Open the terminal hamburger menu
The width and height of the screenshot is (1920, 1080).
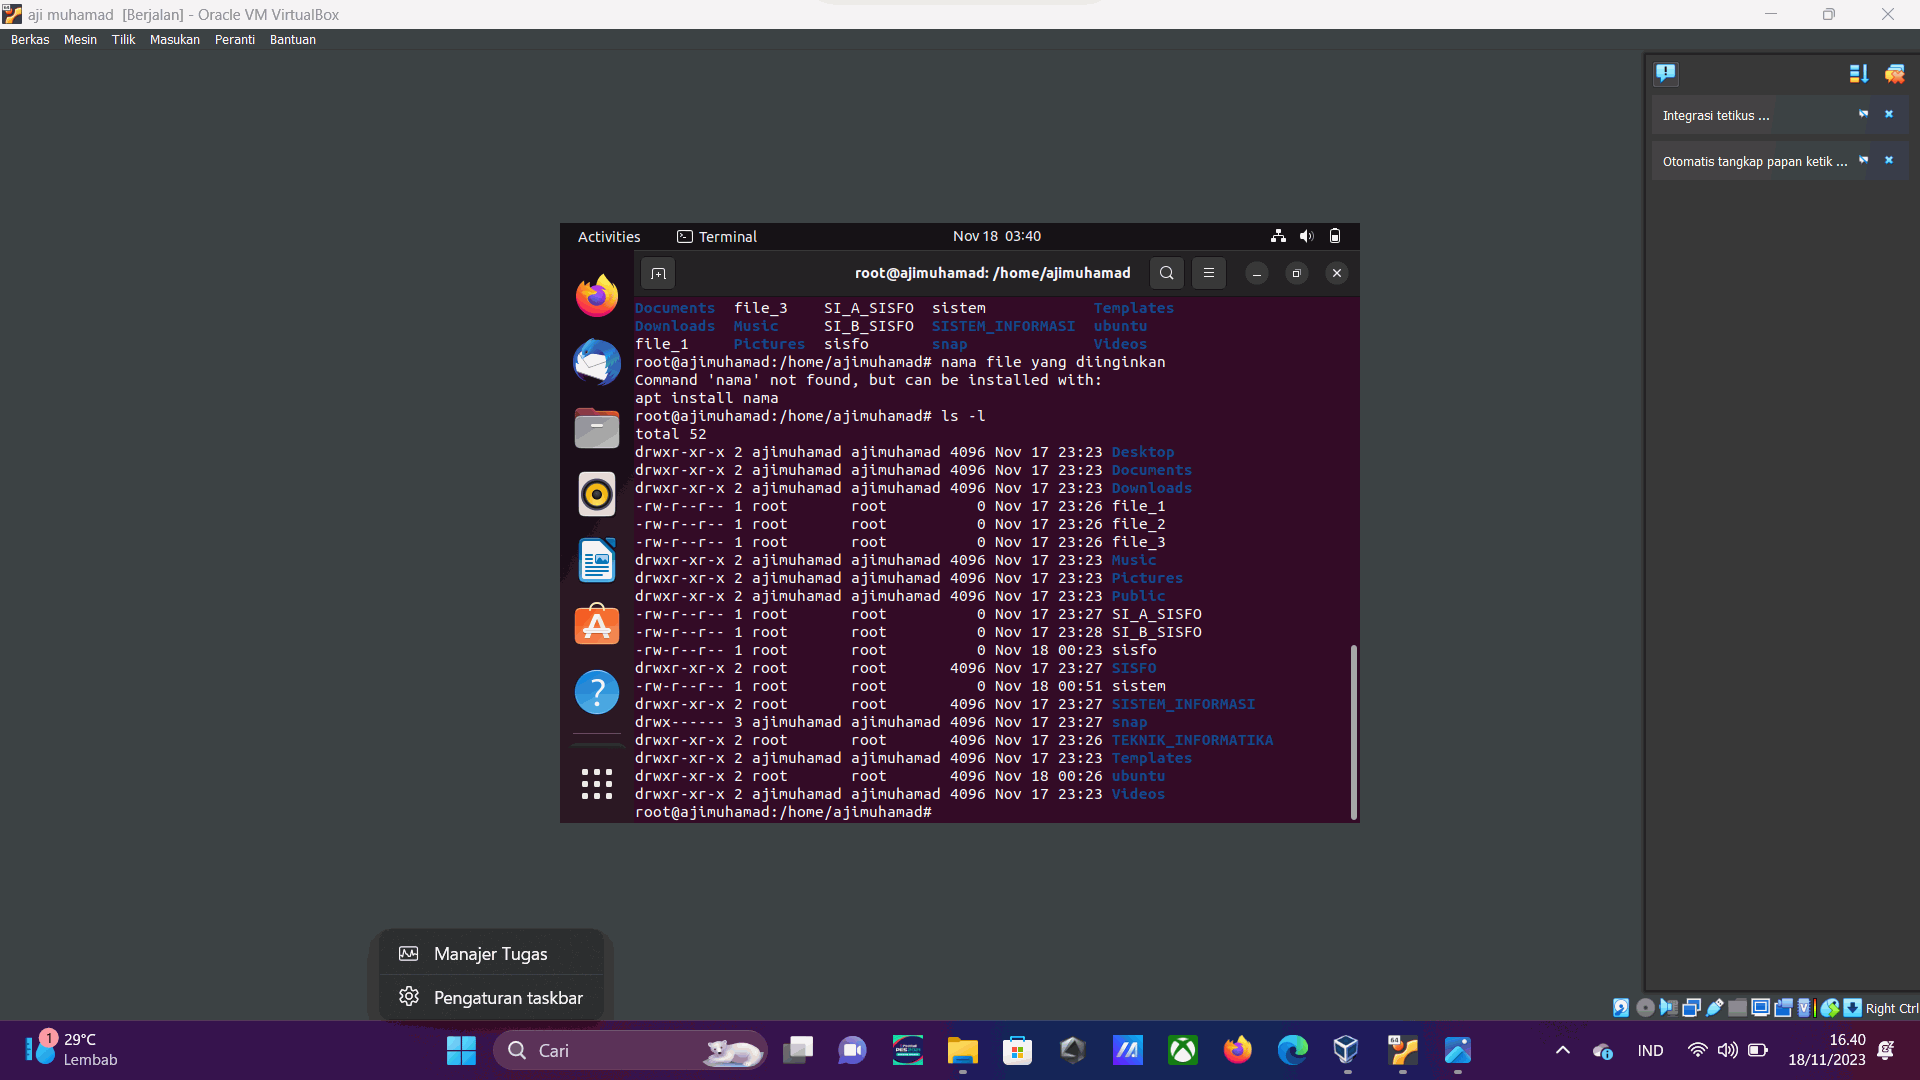click(1209, 273)
